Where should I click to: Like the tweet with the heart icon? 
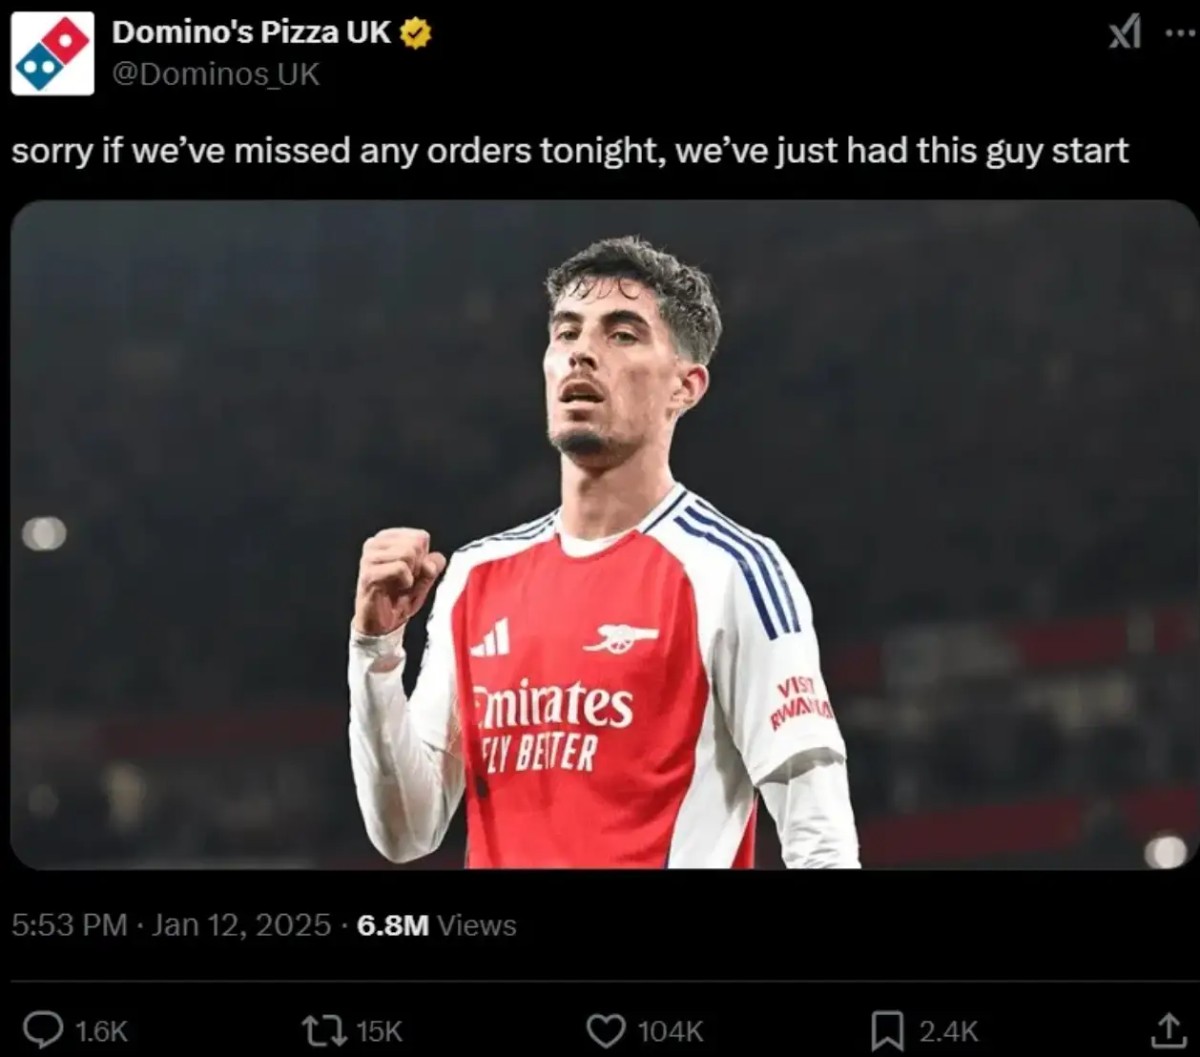coord(605,1030)
